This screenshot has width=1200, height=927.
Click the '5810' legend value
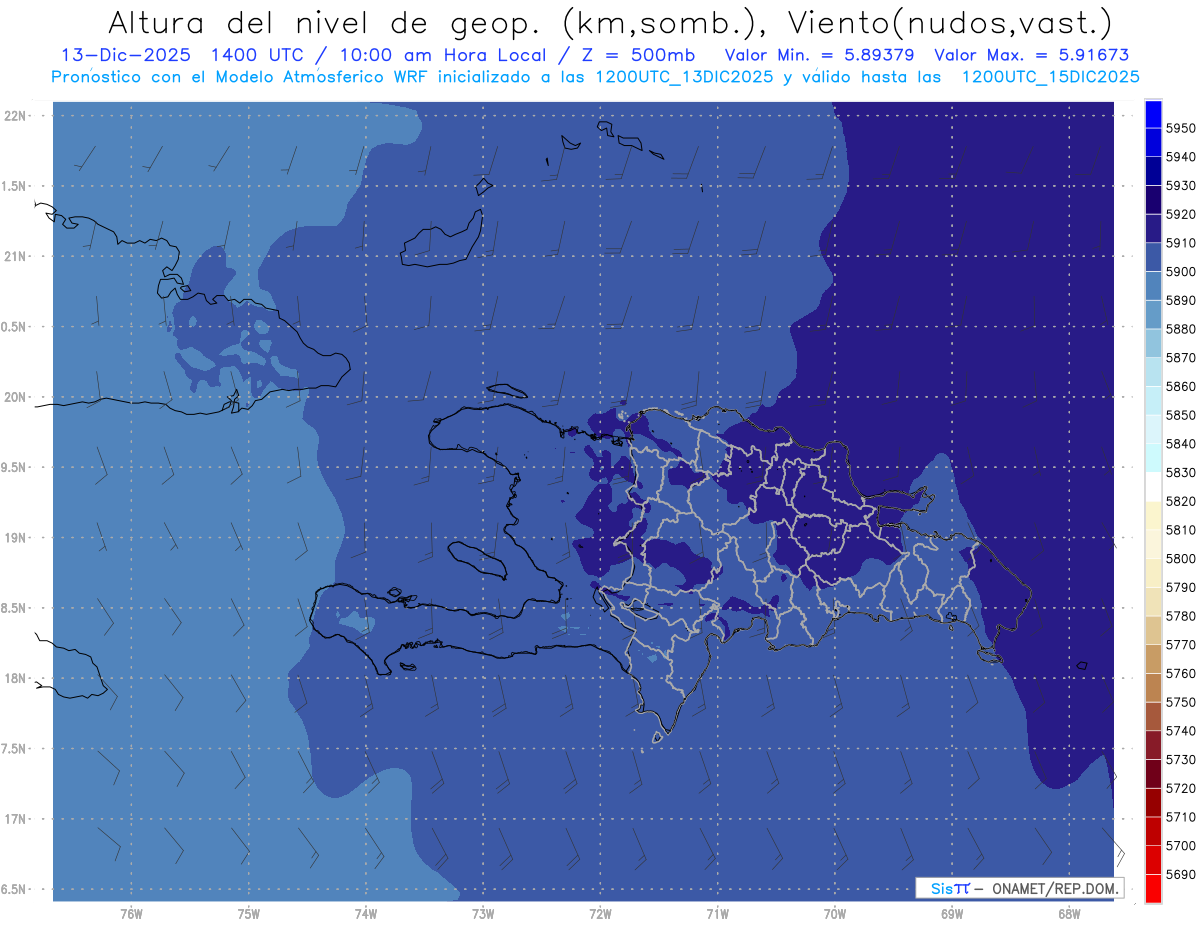(x=1181, y=529)
